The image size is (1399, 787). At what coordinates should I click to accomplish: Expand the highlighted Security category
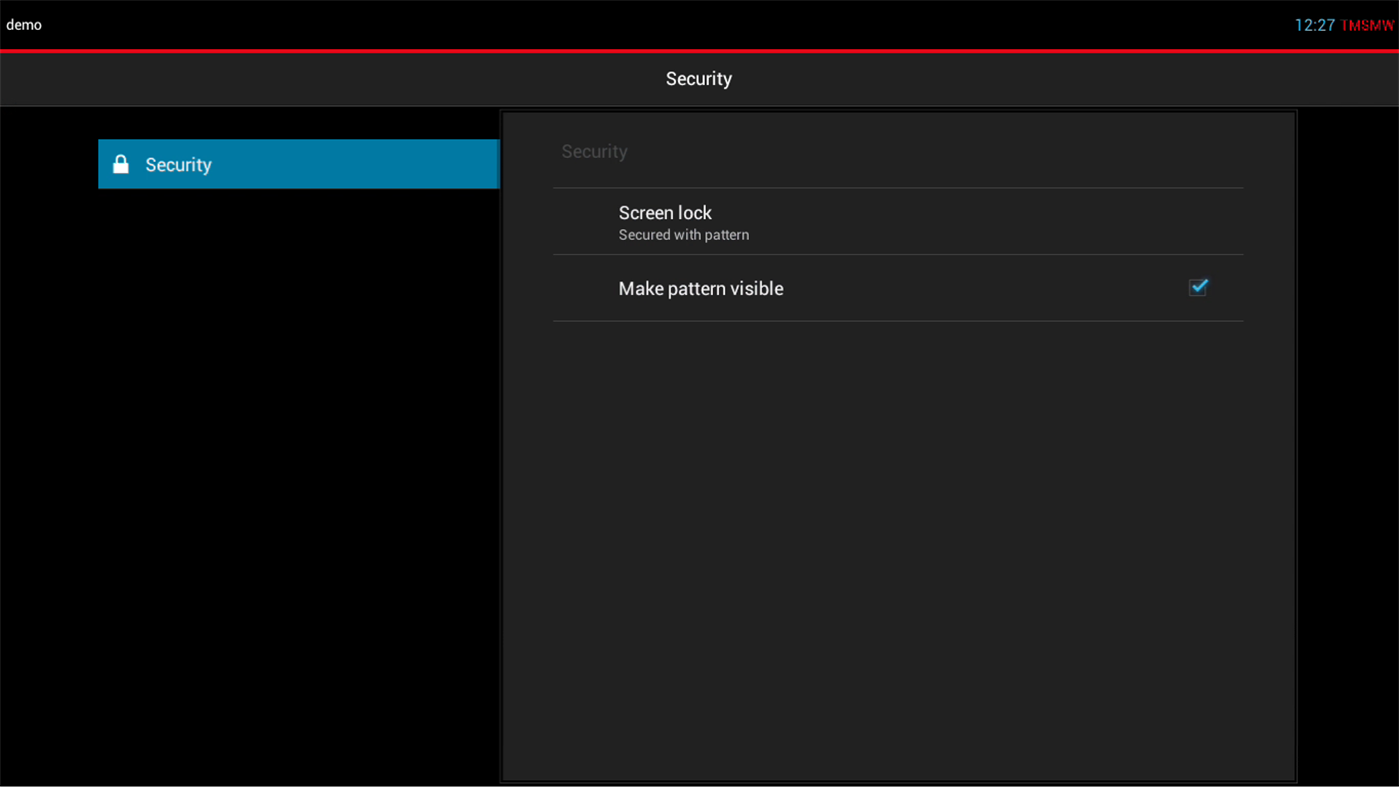point(298,163)
